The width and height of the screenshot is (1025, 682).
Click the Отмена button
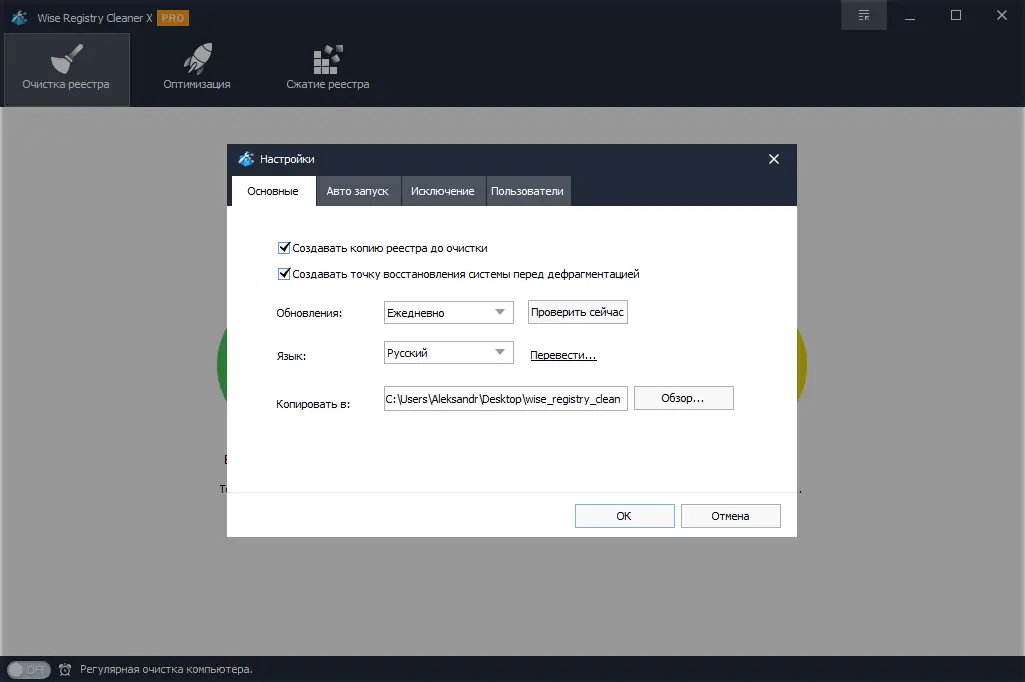point(730,516)
